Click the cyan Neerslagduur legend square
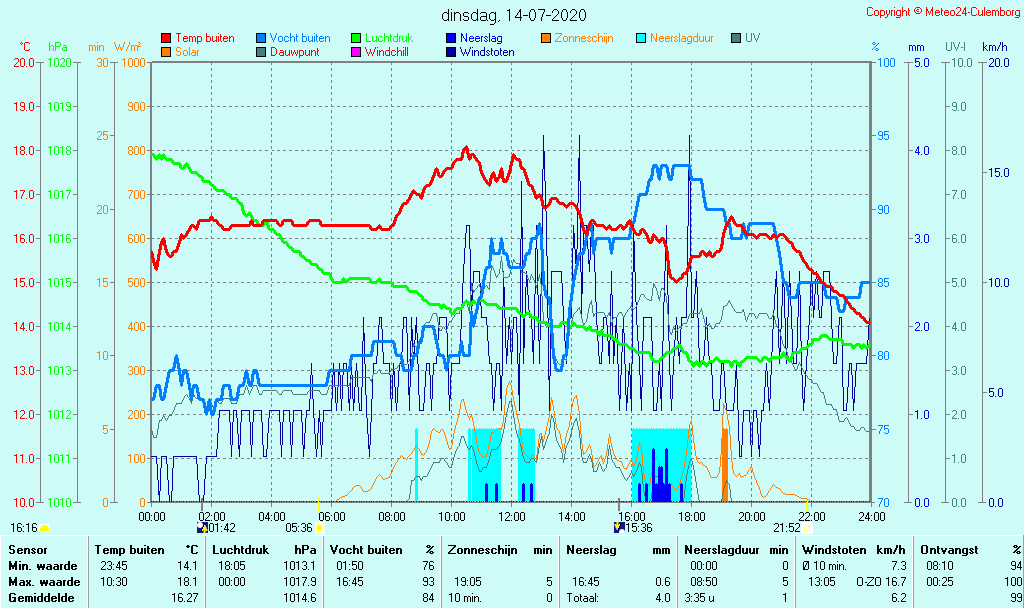The height and width of the screenshot is (608, 1026). [641, 39]
